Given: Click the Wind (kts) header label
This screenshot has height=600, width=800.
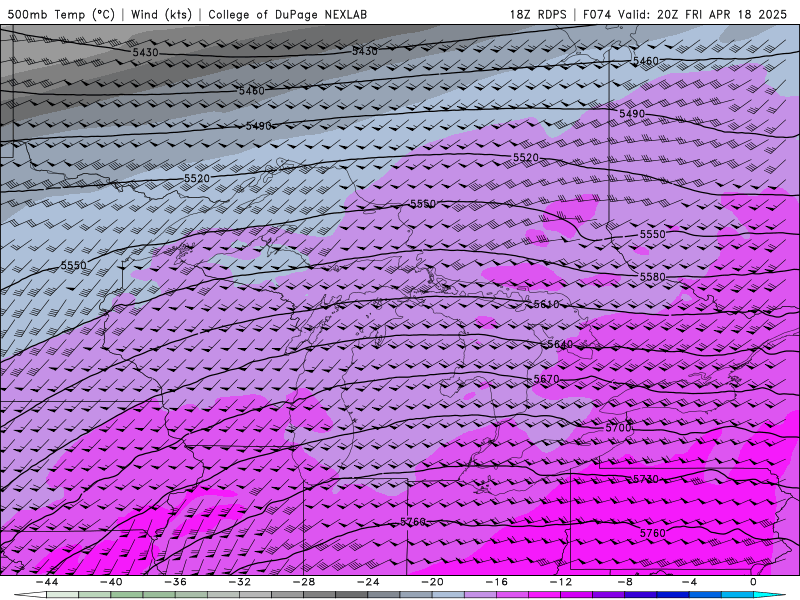Looking at the screenshot, I should click(161, 14).
